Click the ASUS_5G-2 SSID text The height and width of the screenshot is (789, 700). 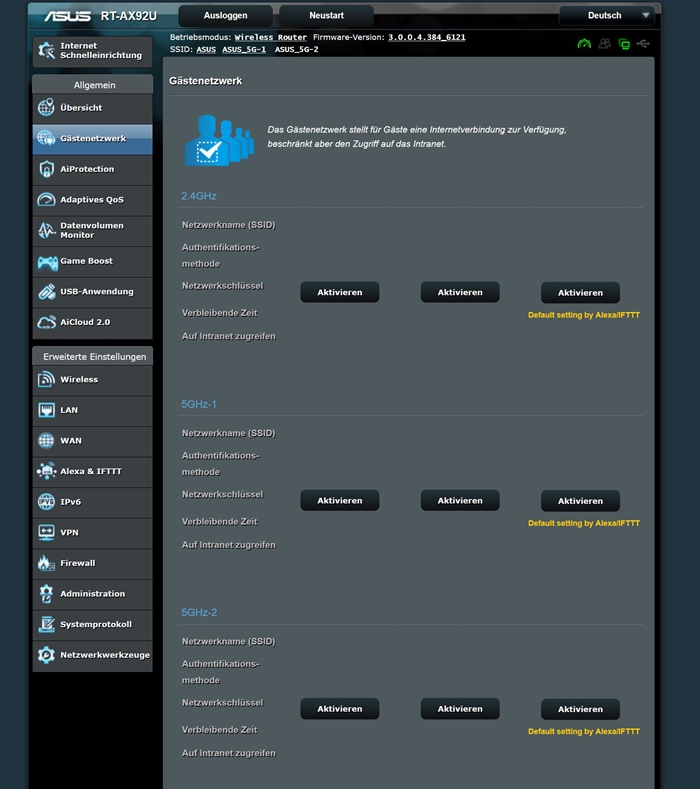coord(296,49)
